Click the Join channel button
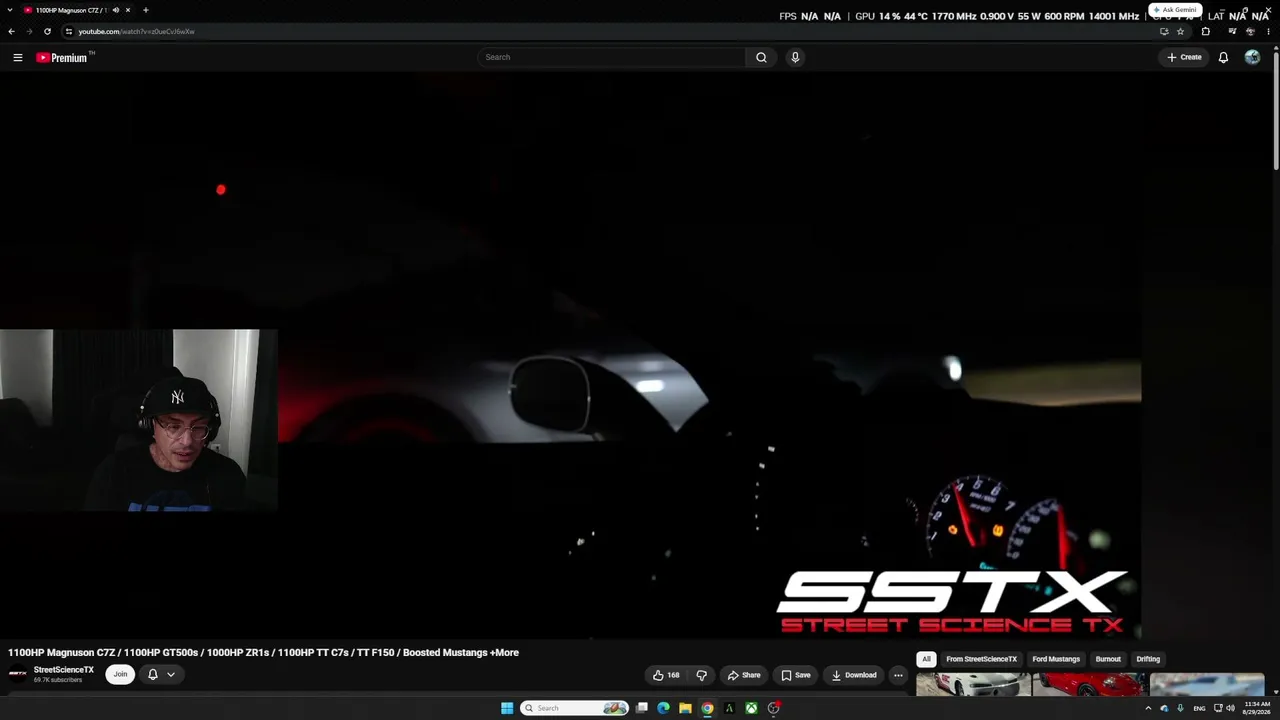The height and width of the screenshot is (720, 1280). pos(120,675)
